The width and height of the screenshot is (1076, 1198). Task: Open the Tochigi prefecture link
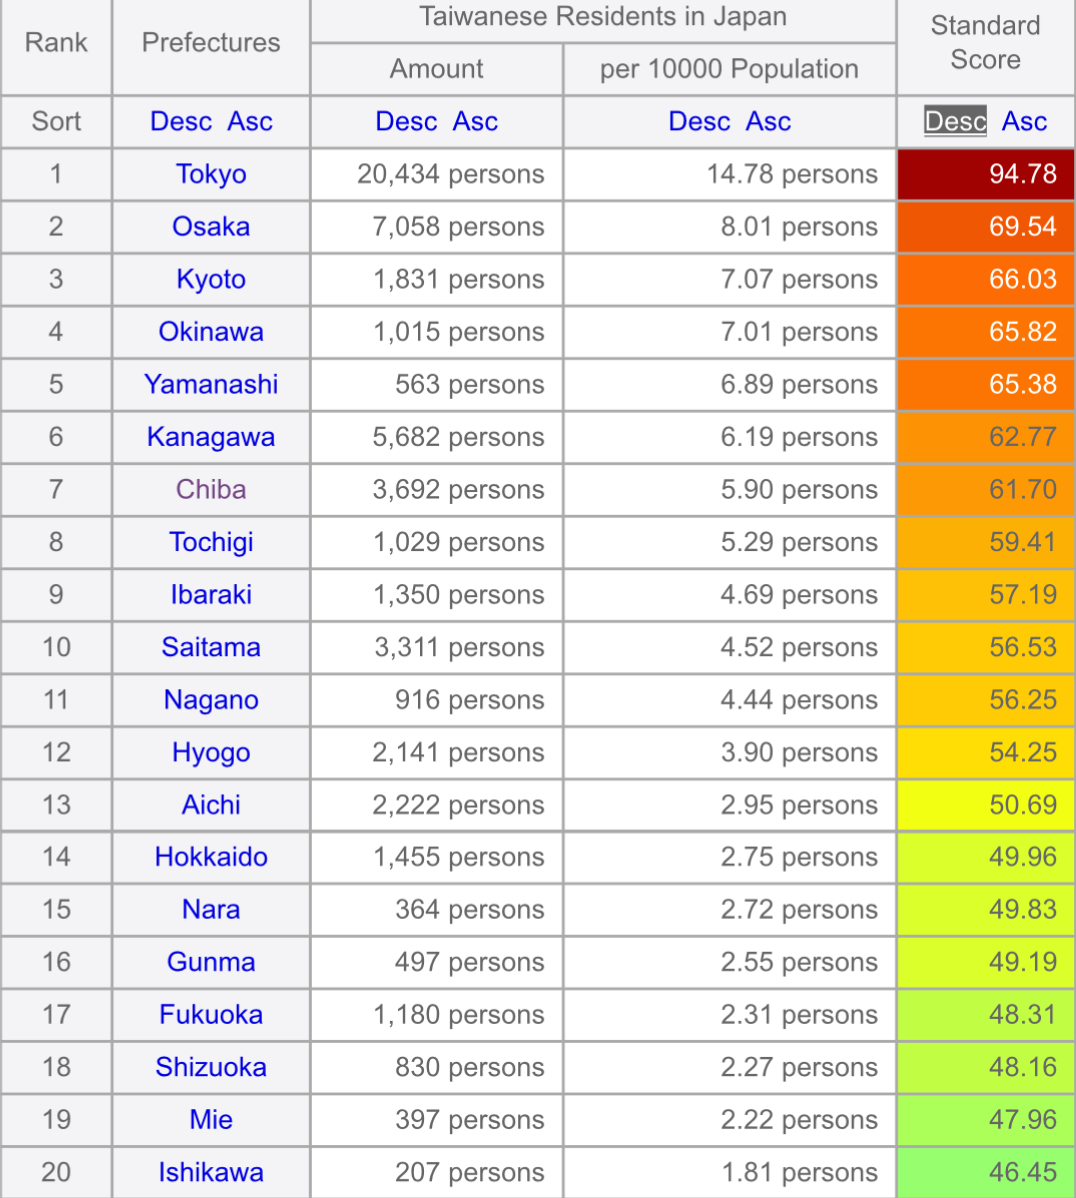(211, 542)
